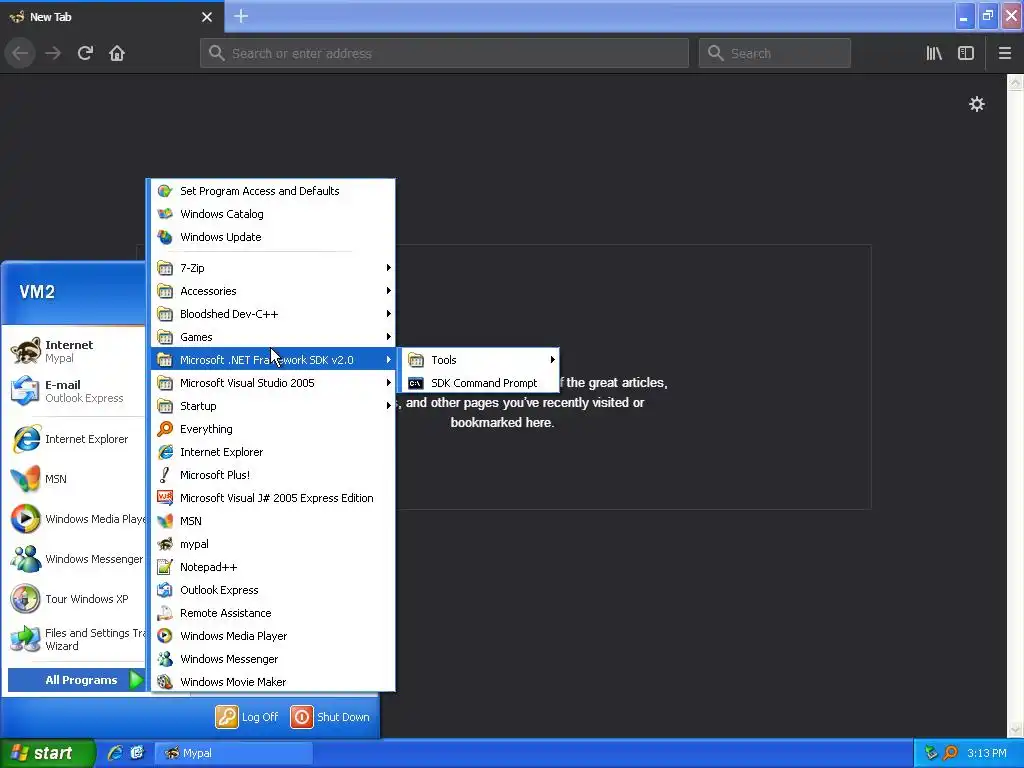Click the browser reload icon
The image size is (1024, 768).
coord(85,53)
